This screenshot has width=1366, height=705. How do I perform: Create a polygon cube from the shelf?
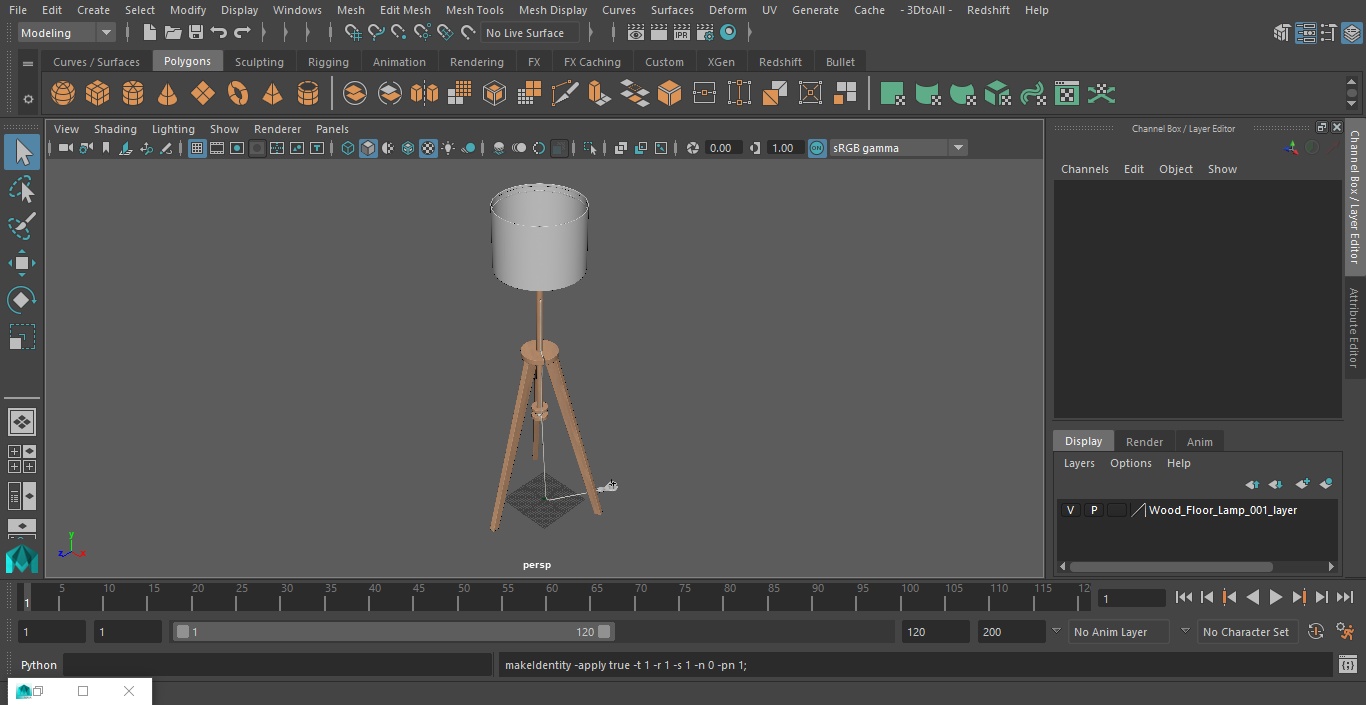[x=98, y=94]
